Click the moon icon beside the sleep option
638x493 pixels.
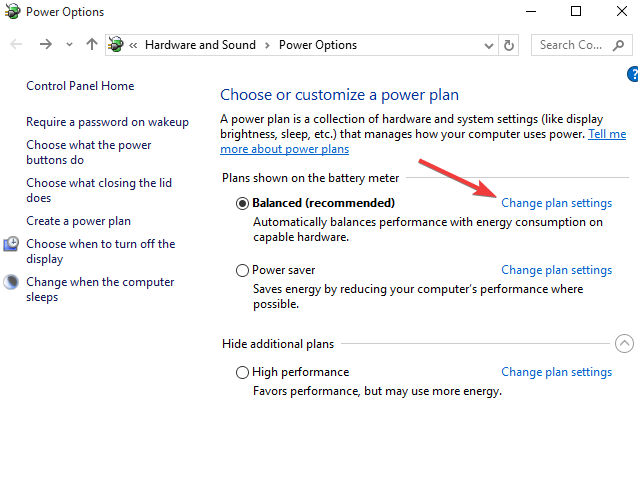tap(12, 283)
